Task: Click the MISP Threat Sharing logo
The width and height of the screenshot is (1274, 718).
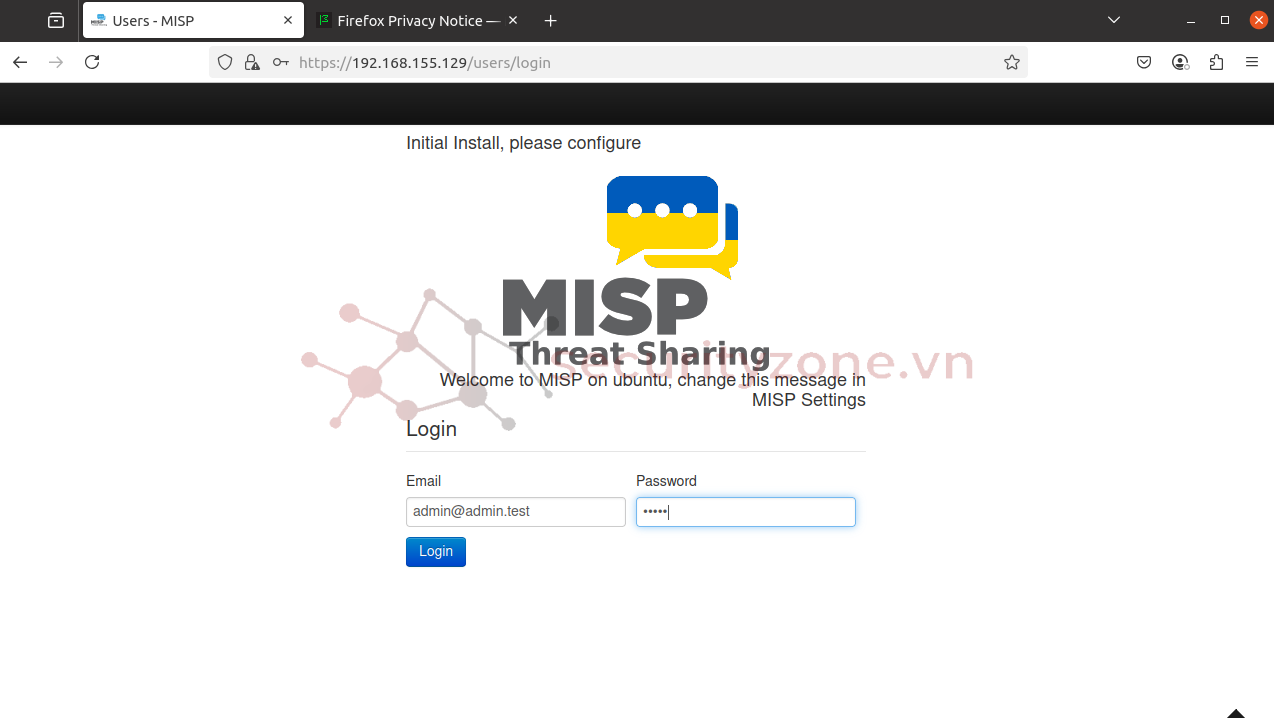Action: click(x=636, y=272)
